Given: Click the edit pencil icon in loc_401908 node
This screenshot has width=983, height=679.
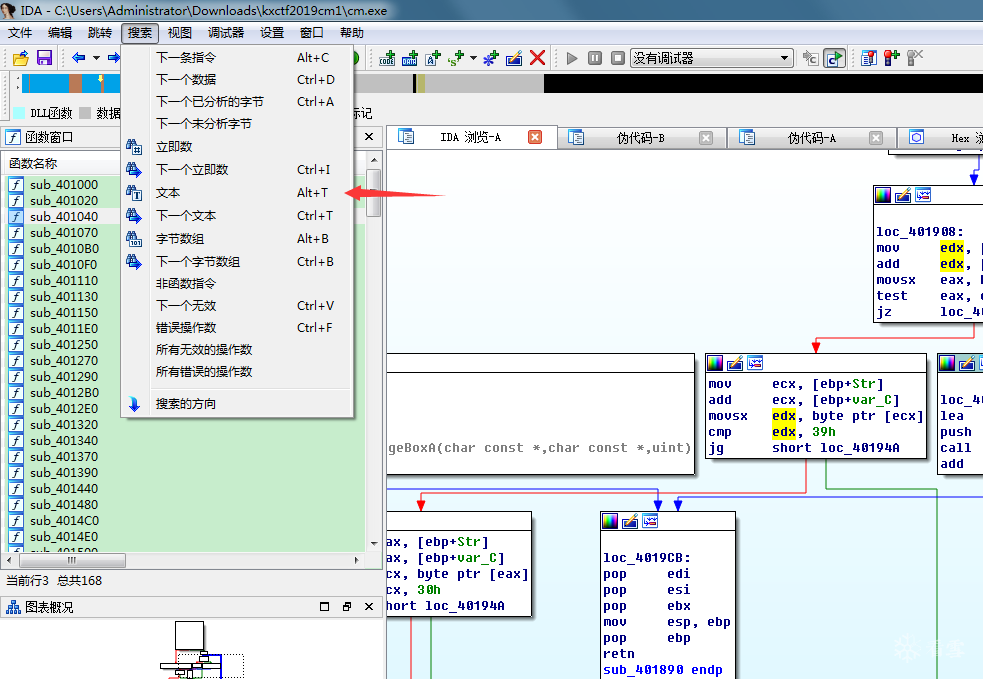Looking at the screenshot, I should pos(903,196).
